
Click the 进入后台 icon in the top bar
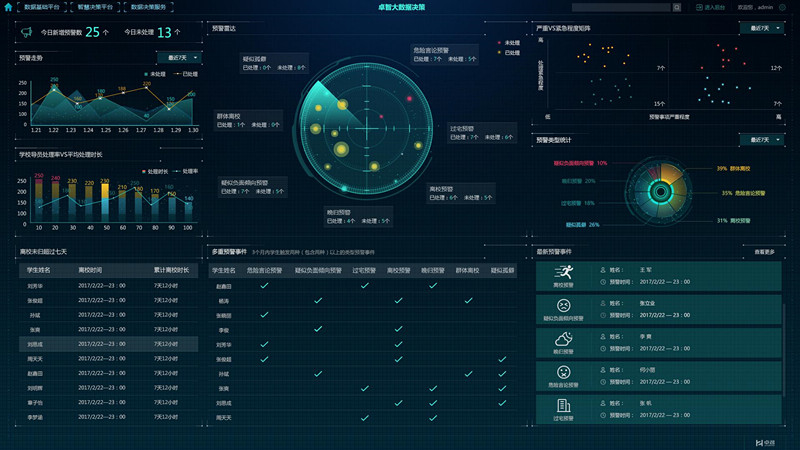click(x=700, y=7)
